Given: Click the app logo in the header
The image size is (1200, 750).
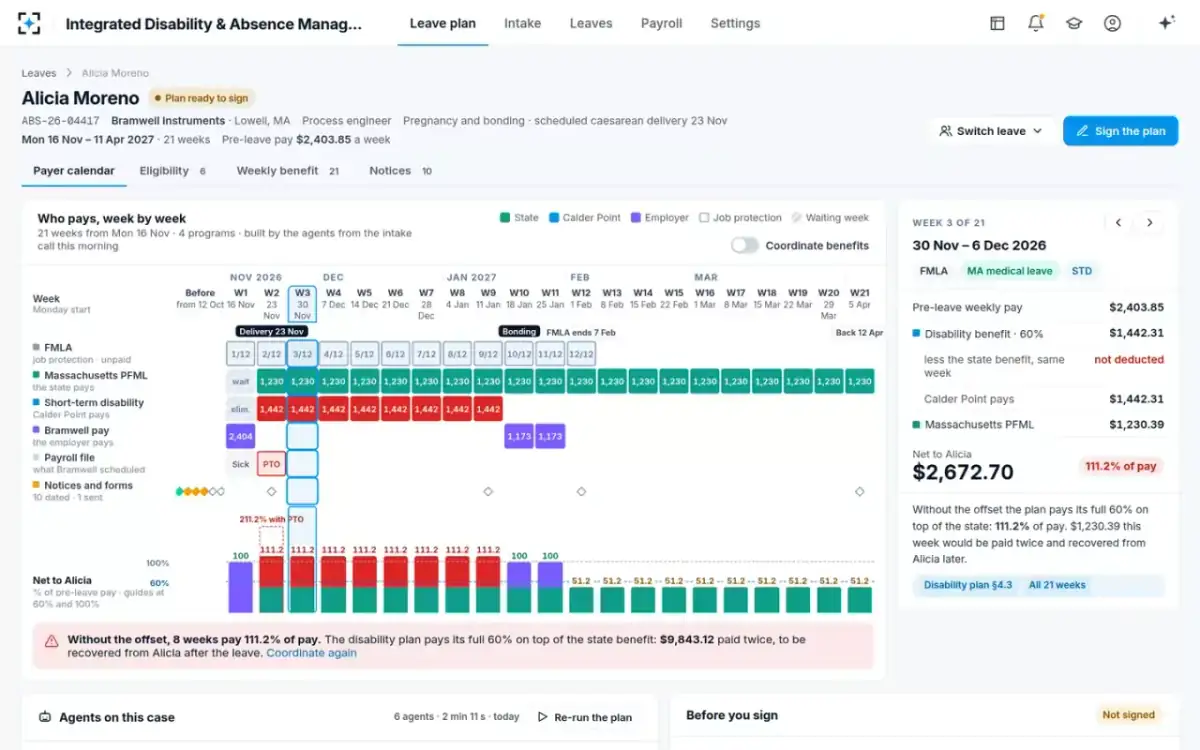Looking at the screenshot, I should click(x=30, y=24).
